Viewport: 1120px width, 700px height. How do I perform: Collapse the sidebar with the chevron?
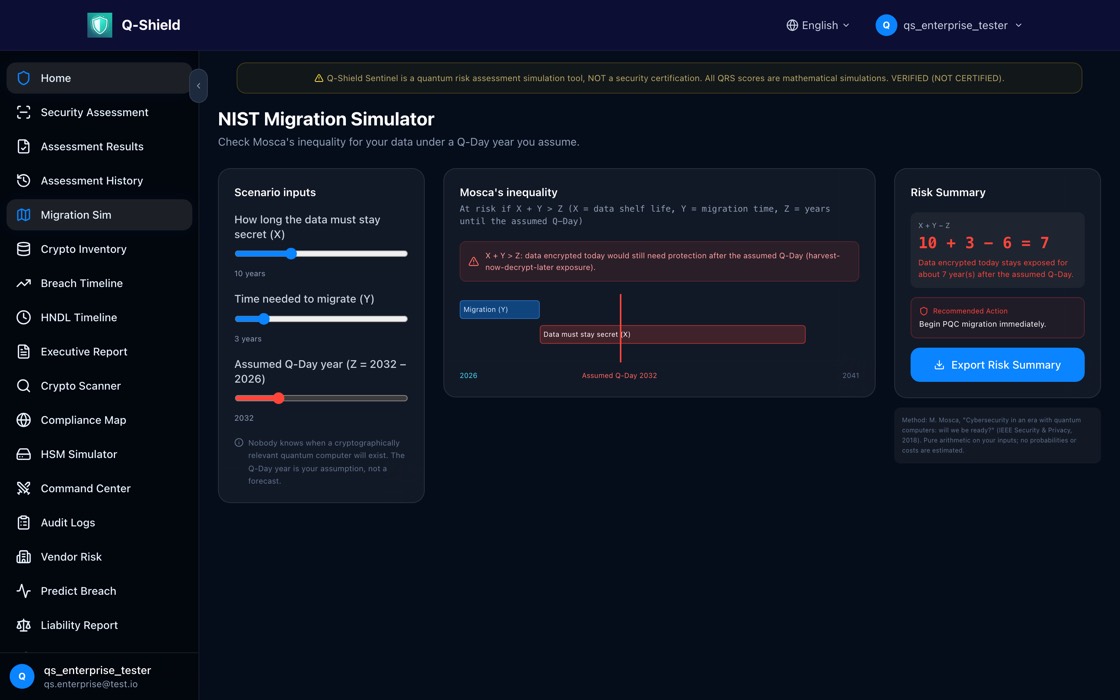[199, 86]
